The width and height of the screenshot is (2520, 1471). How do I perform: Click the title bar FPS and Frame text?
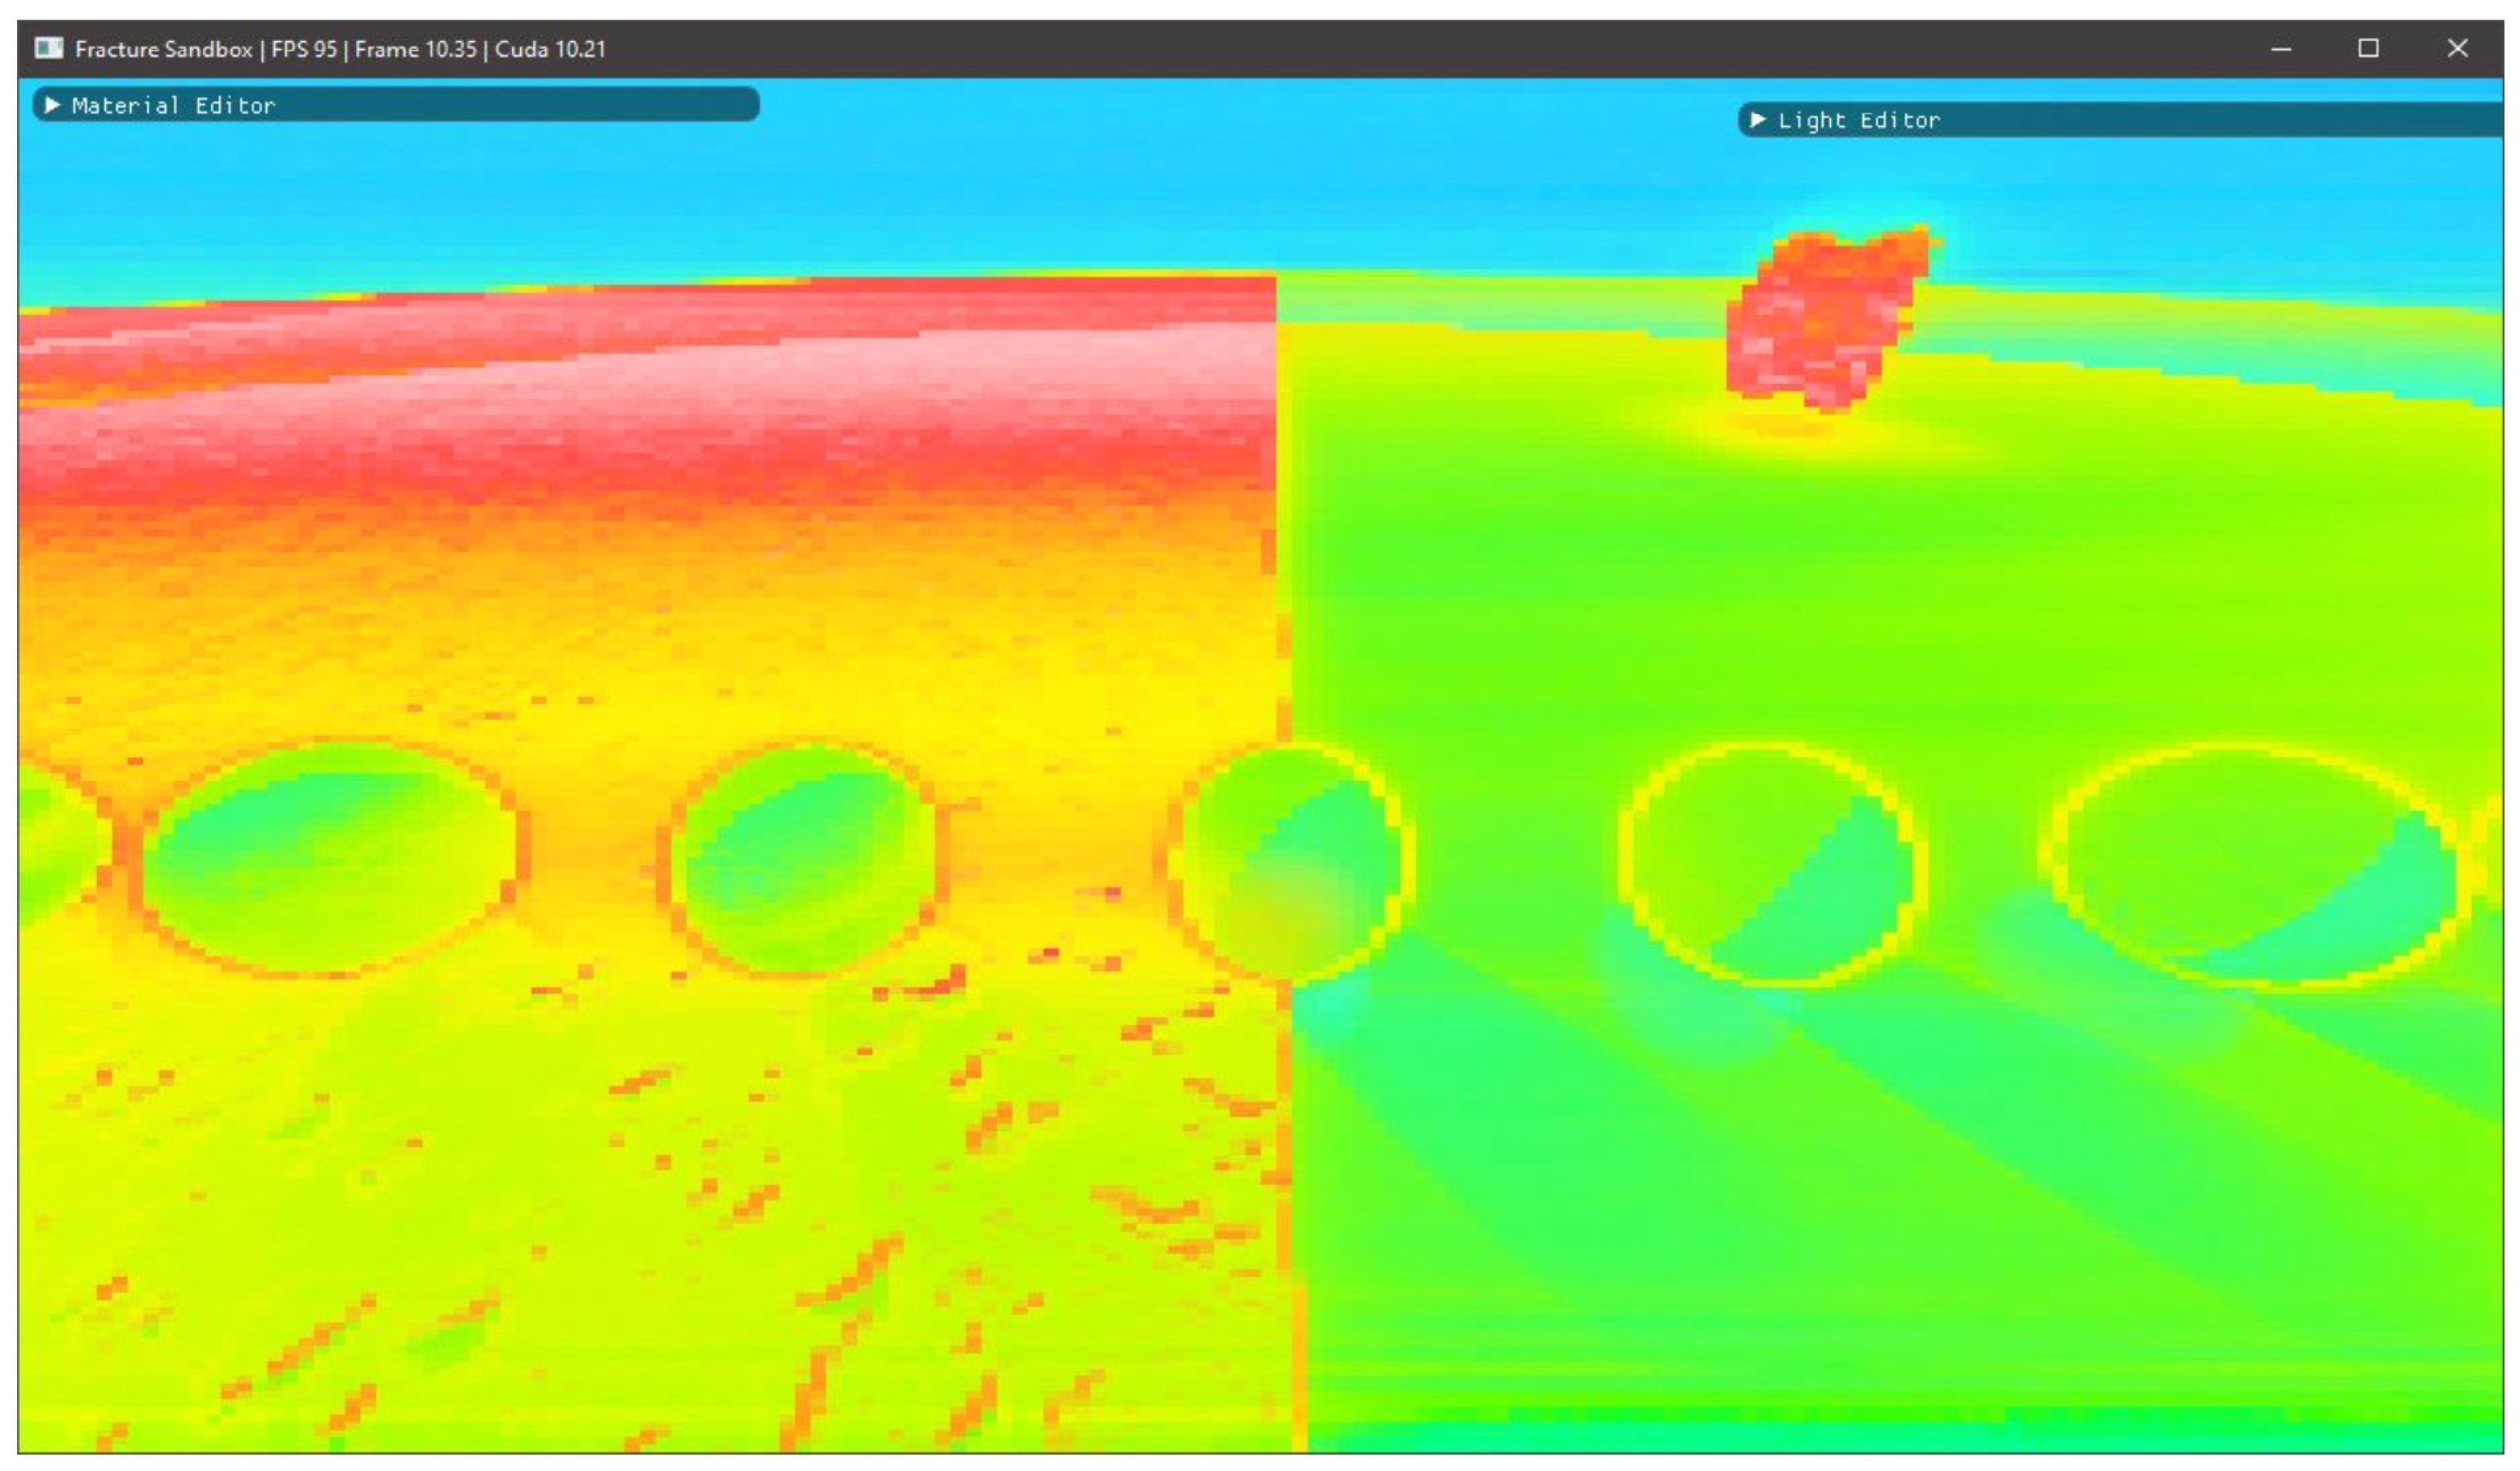pos(375,49)
